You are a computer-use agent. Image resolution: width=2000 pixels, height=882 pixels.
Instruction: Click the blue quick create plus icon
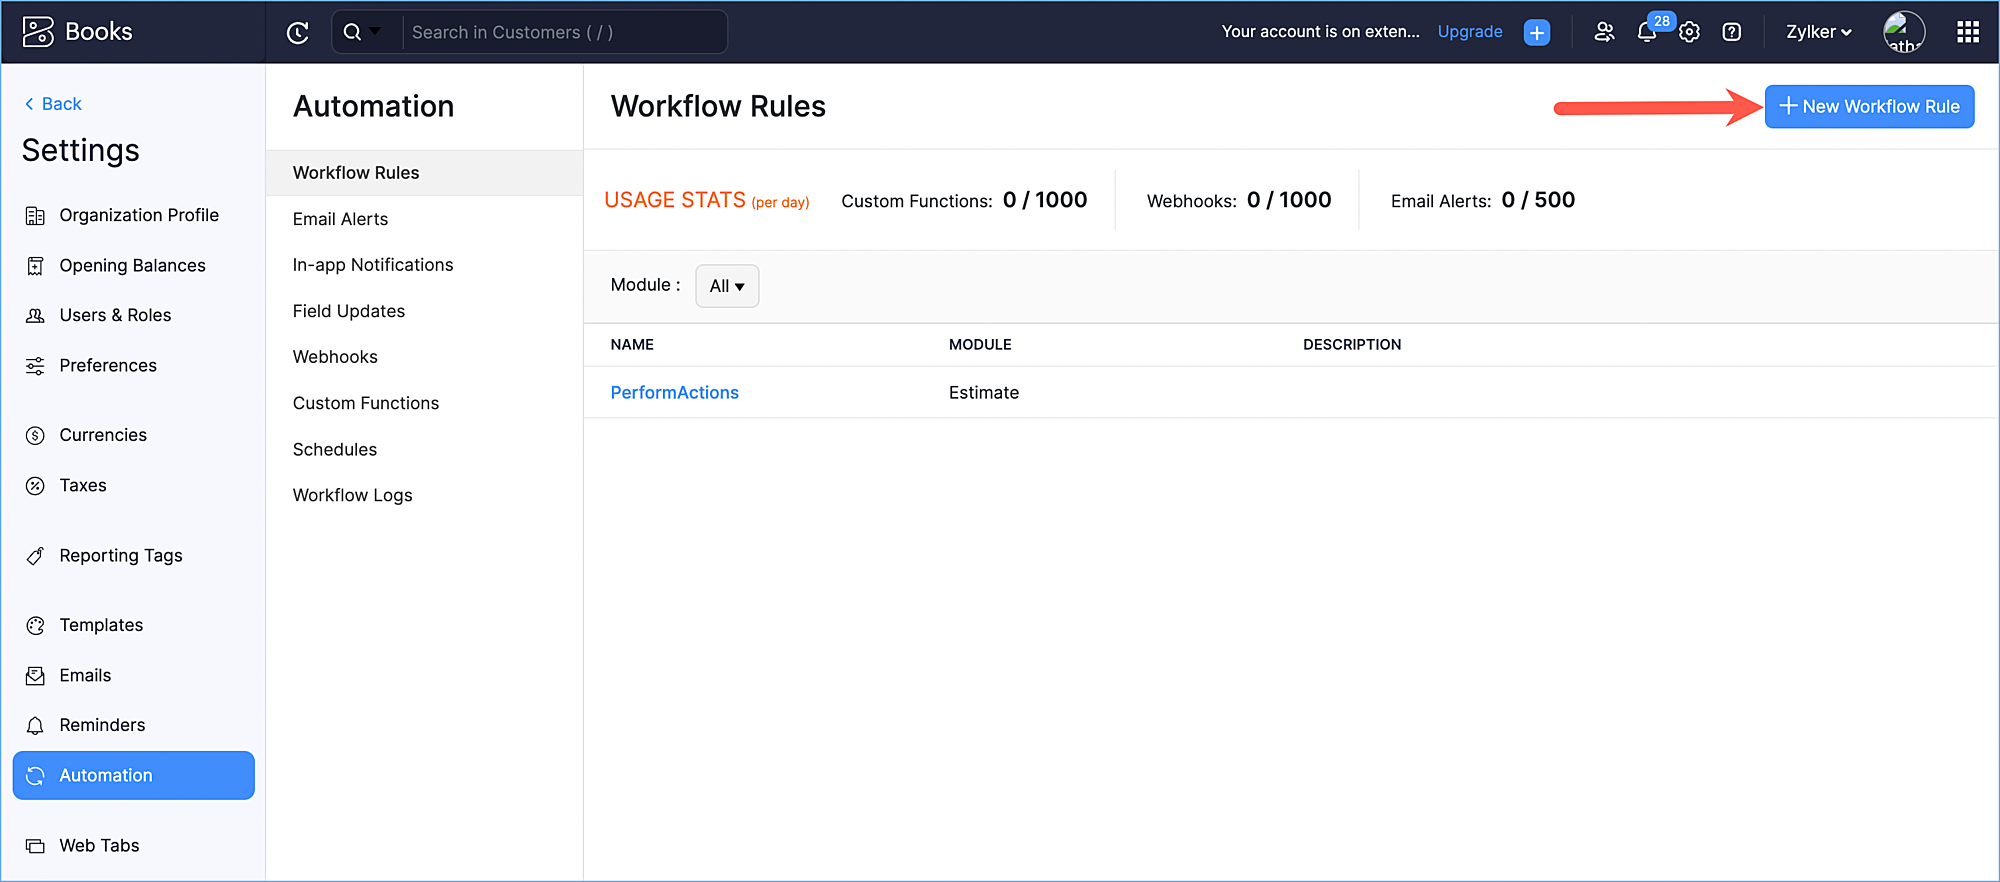[1537, 32]
